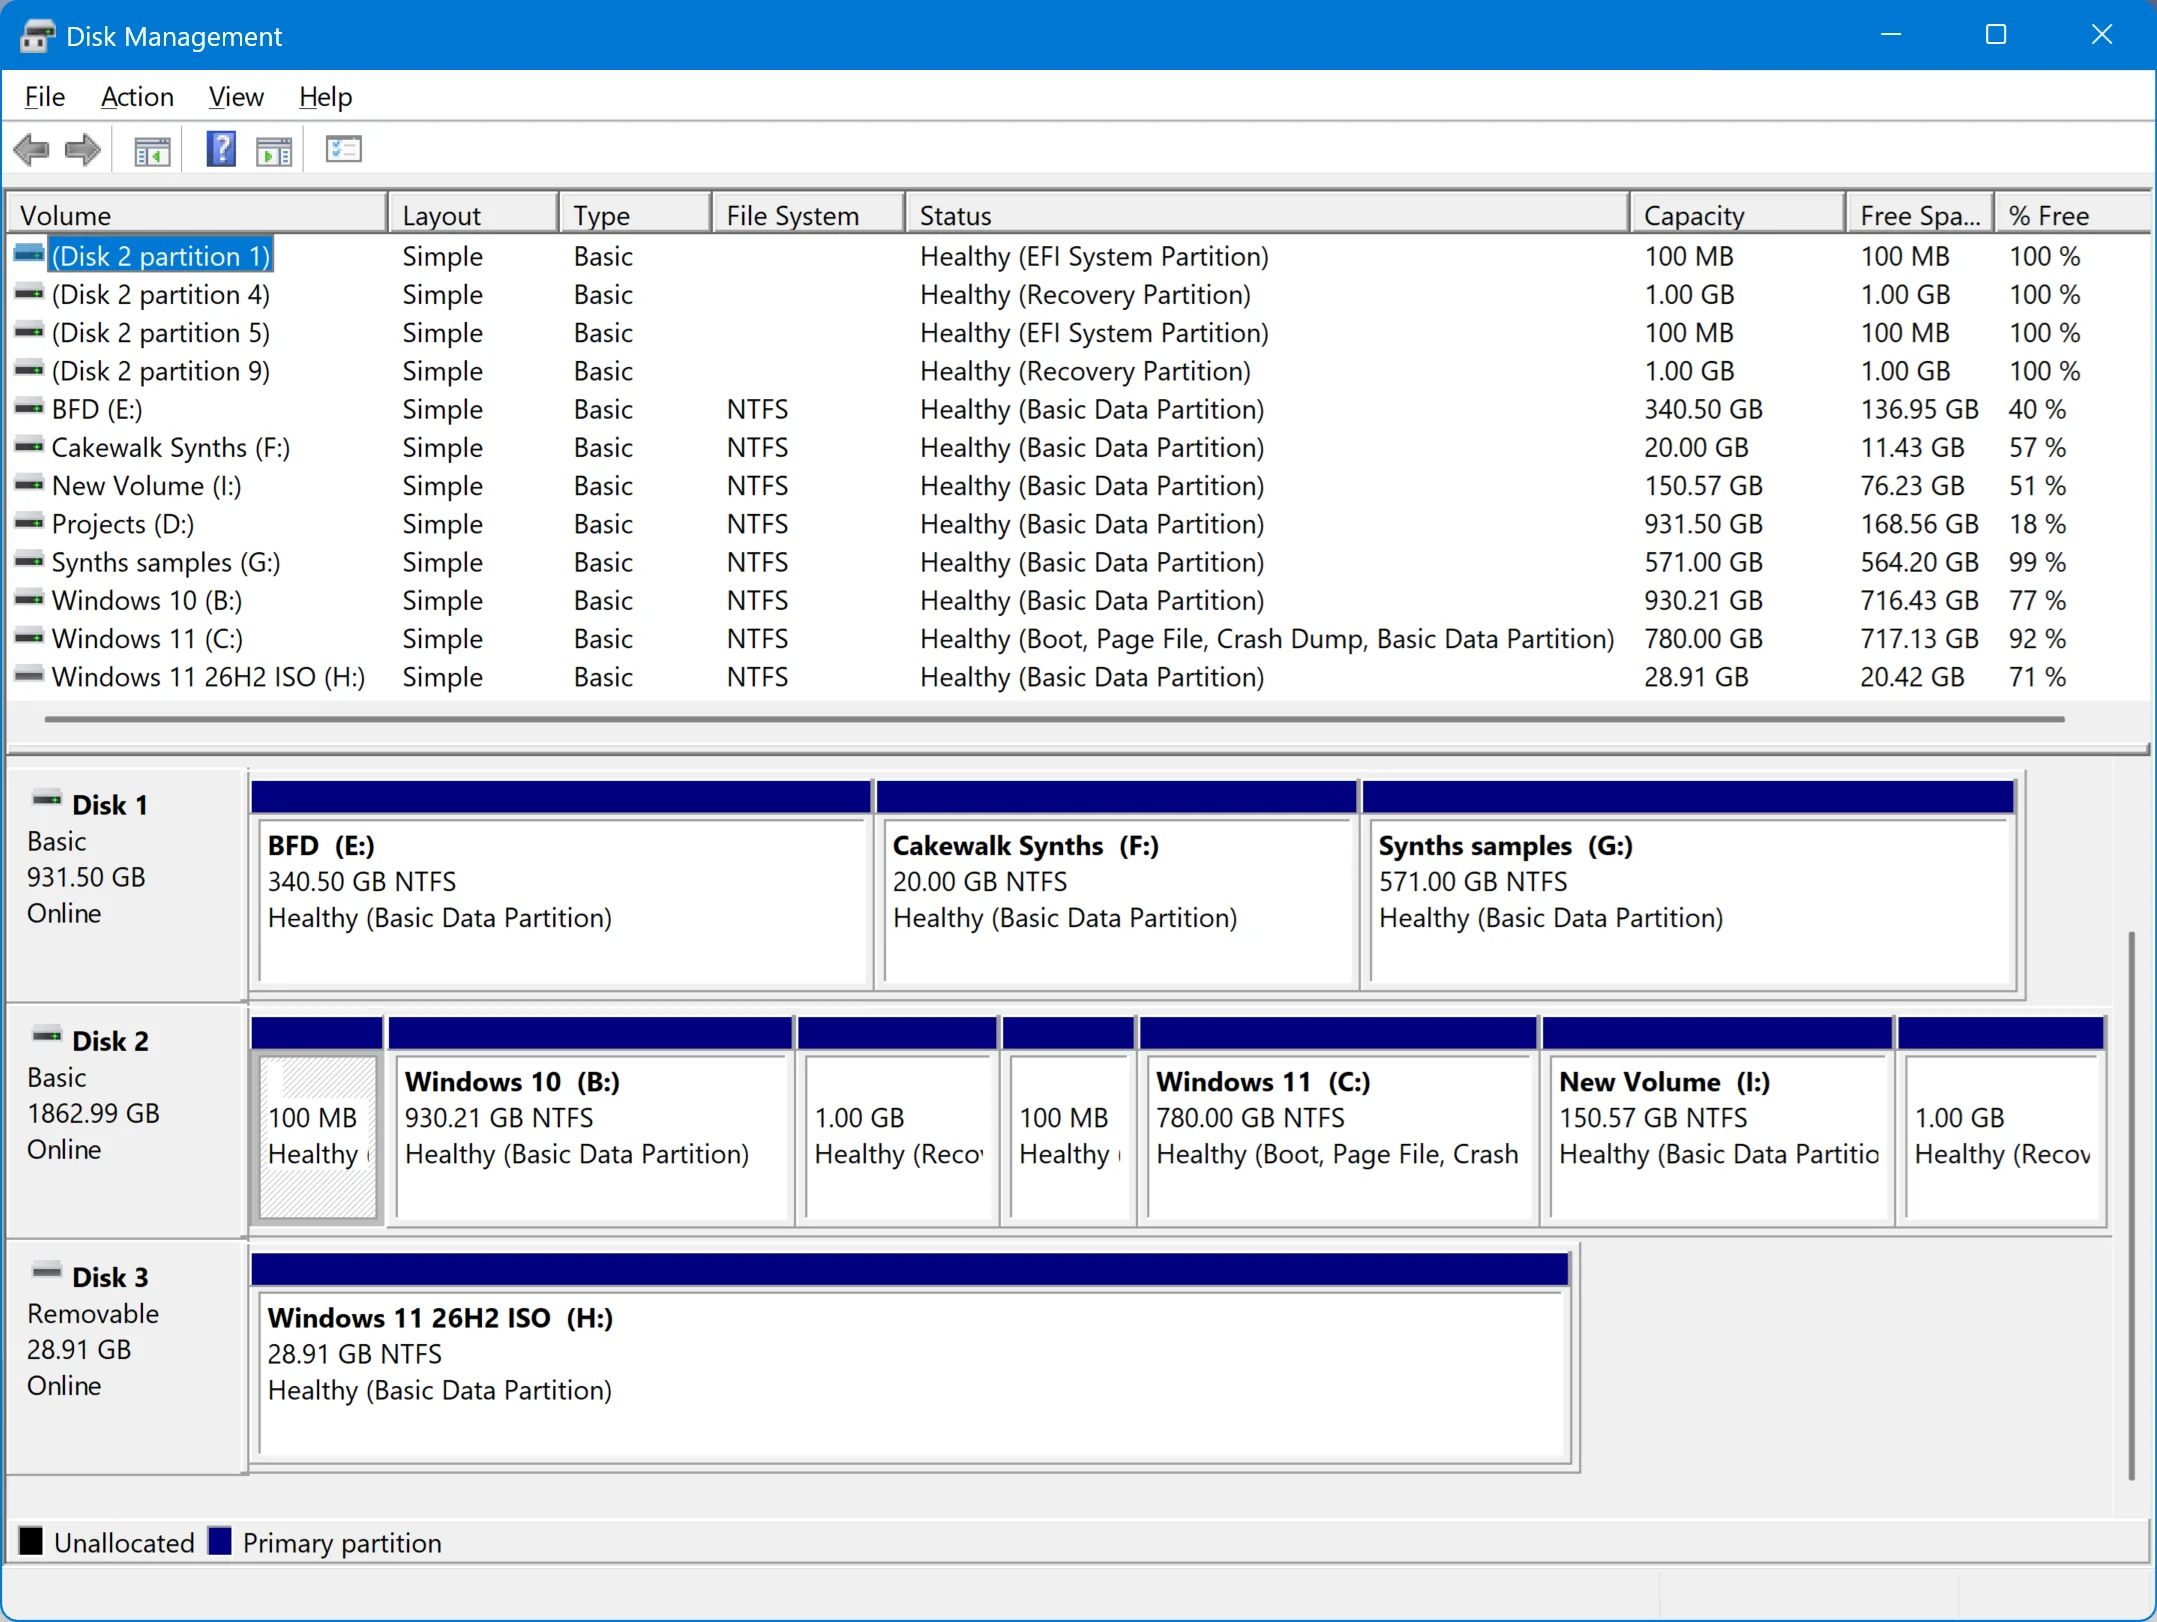Select Windows 11 (C:) partition block
Screen dimensions: 2157x1622
[x=1338, y=1121]
